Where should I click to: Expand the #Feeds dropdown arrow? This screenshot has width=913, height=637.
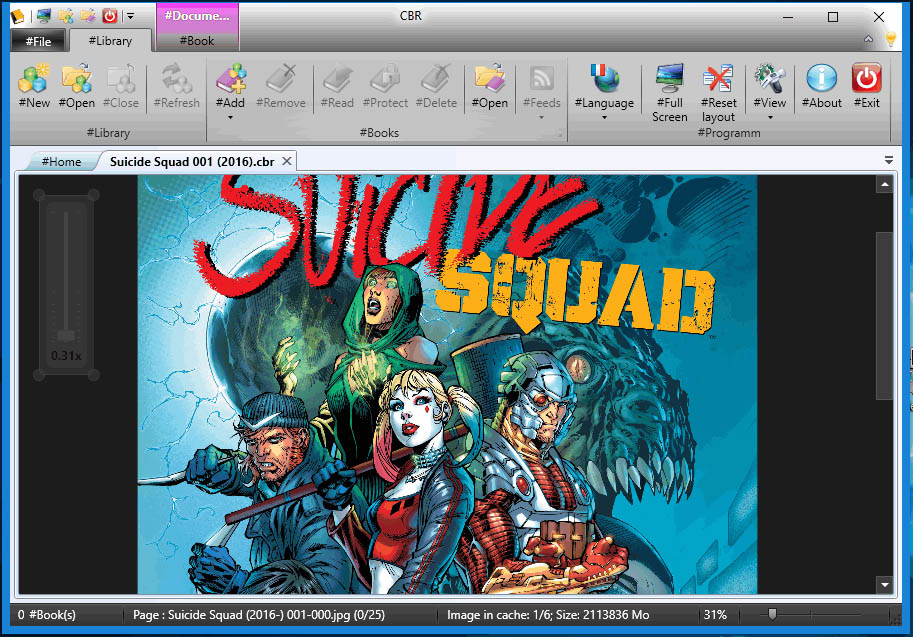click(x=542, y=118)
